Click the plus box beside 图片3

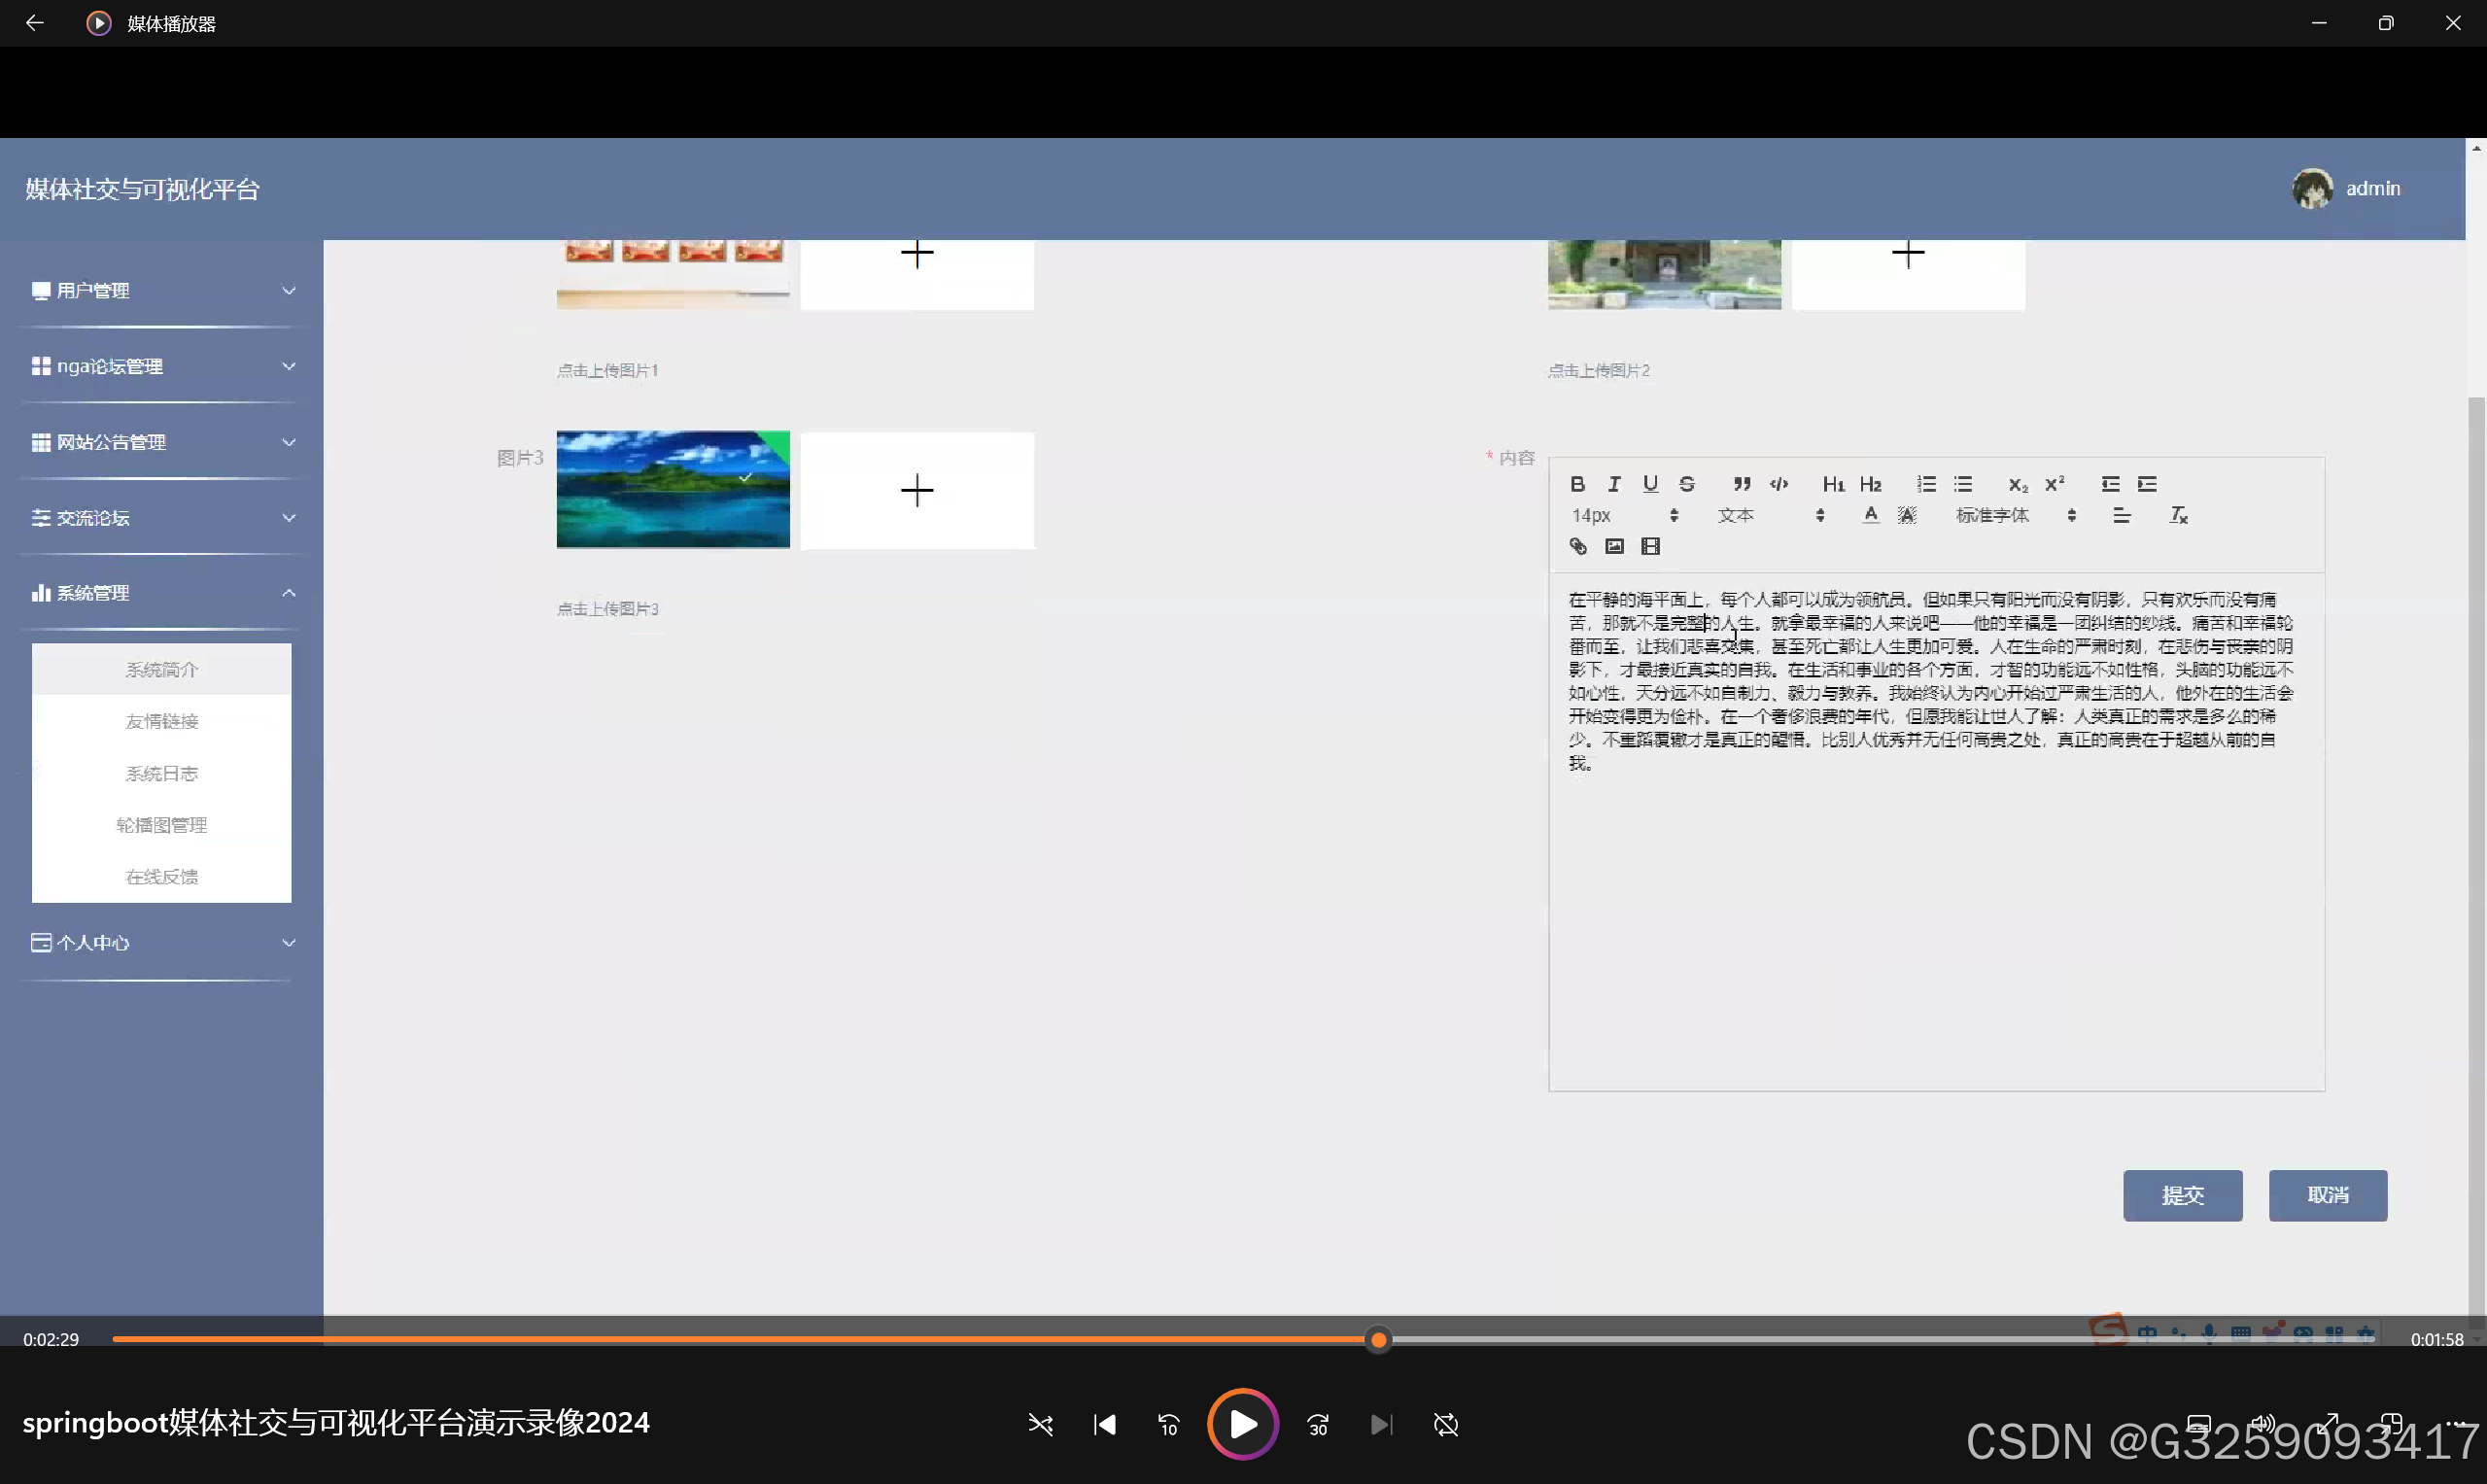point(917,490)
